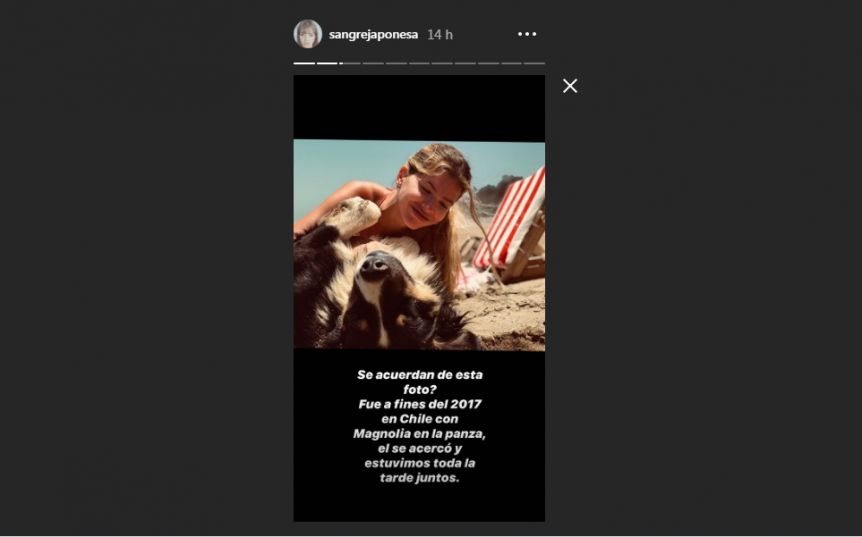862x537 pixels.
Task: Jump to the second story progress segment
Action: coord(327,63)
